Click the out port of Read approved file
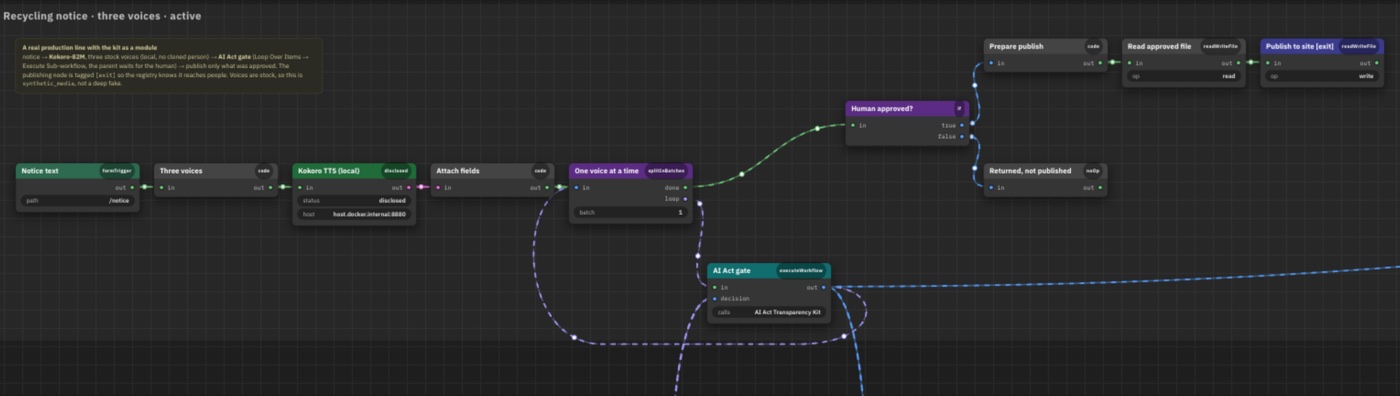The width and height of the screenshot is (1400, 396). (x=1238, y=62)
